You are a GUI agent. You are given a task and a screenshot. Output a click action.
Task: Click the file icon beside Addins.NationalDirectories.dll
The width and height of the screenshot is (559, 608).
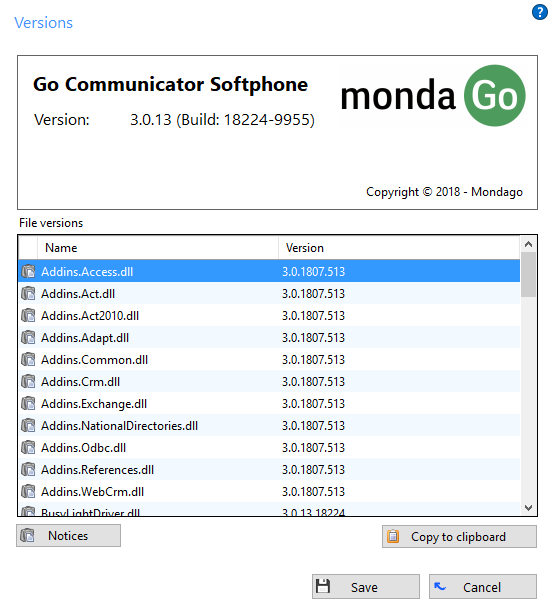28,425
